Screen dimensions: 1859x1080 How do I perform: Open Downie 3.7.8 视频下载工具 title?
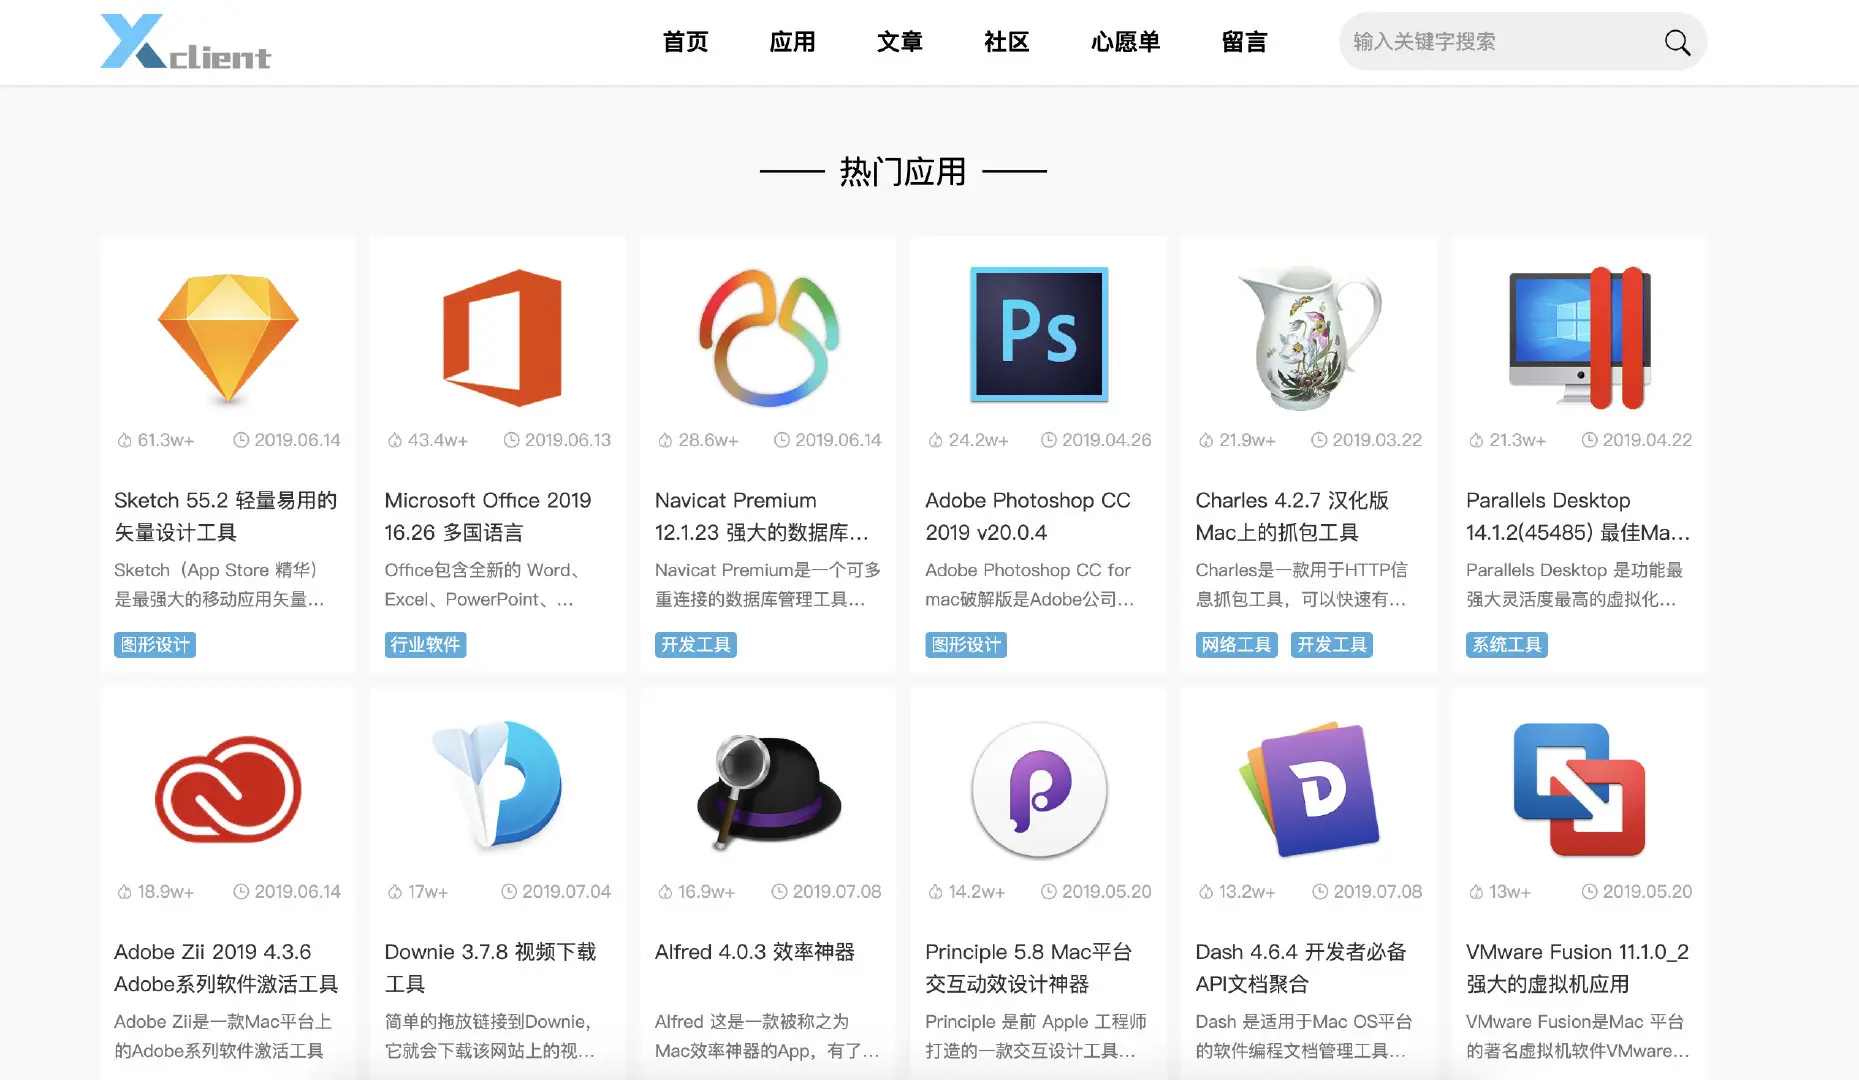[491, 968]
